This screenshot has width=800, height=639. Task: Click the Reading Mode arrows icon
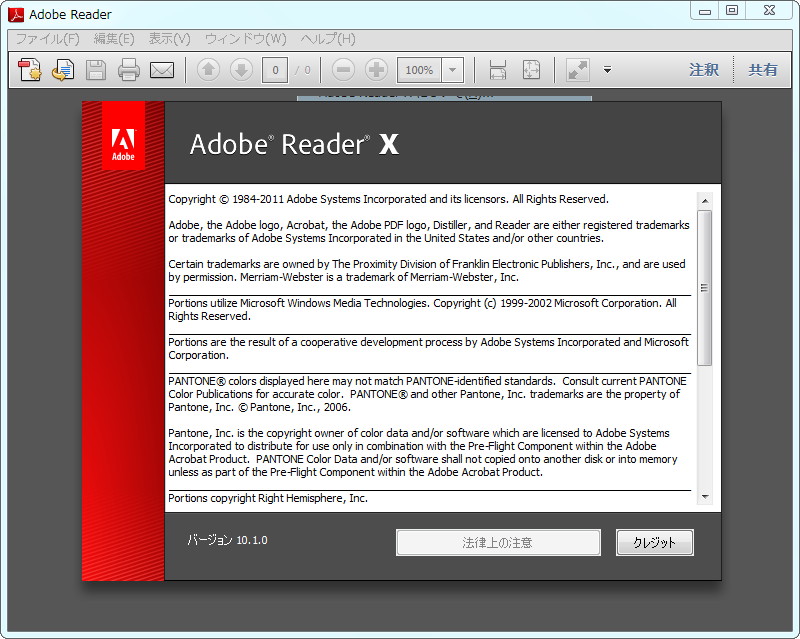pos(576,70)
